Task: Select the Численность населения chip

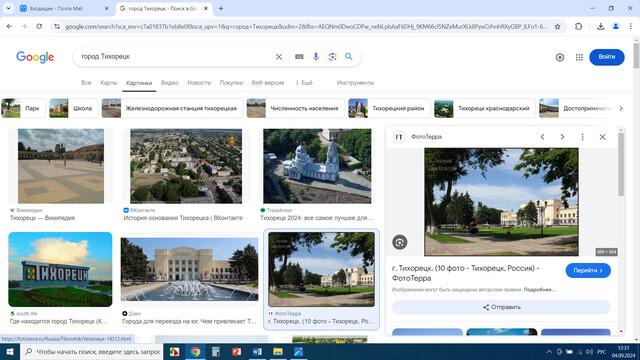Action: (296, 108)
